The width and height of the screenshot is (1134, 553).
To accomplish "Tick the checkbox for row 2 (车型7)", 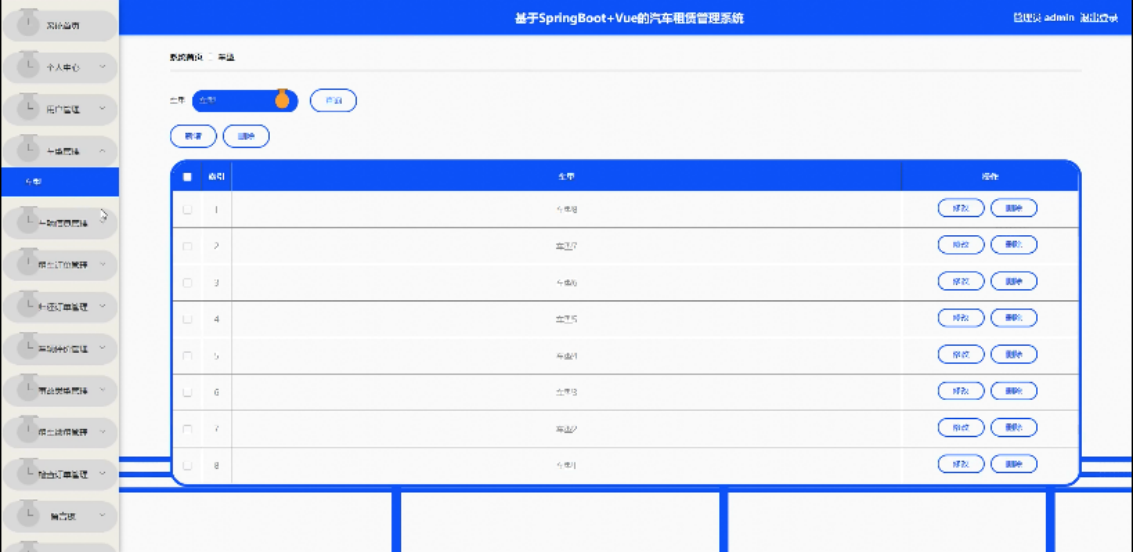I will pyautogui.click(x=187, y=247).
